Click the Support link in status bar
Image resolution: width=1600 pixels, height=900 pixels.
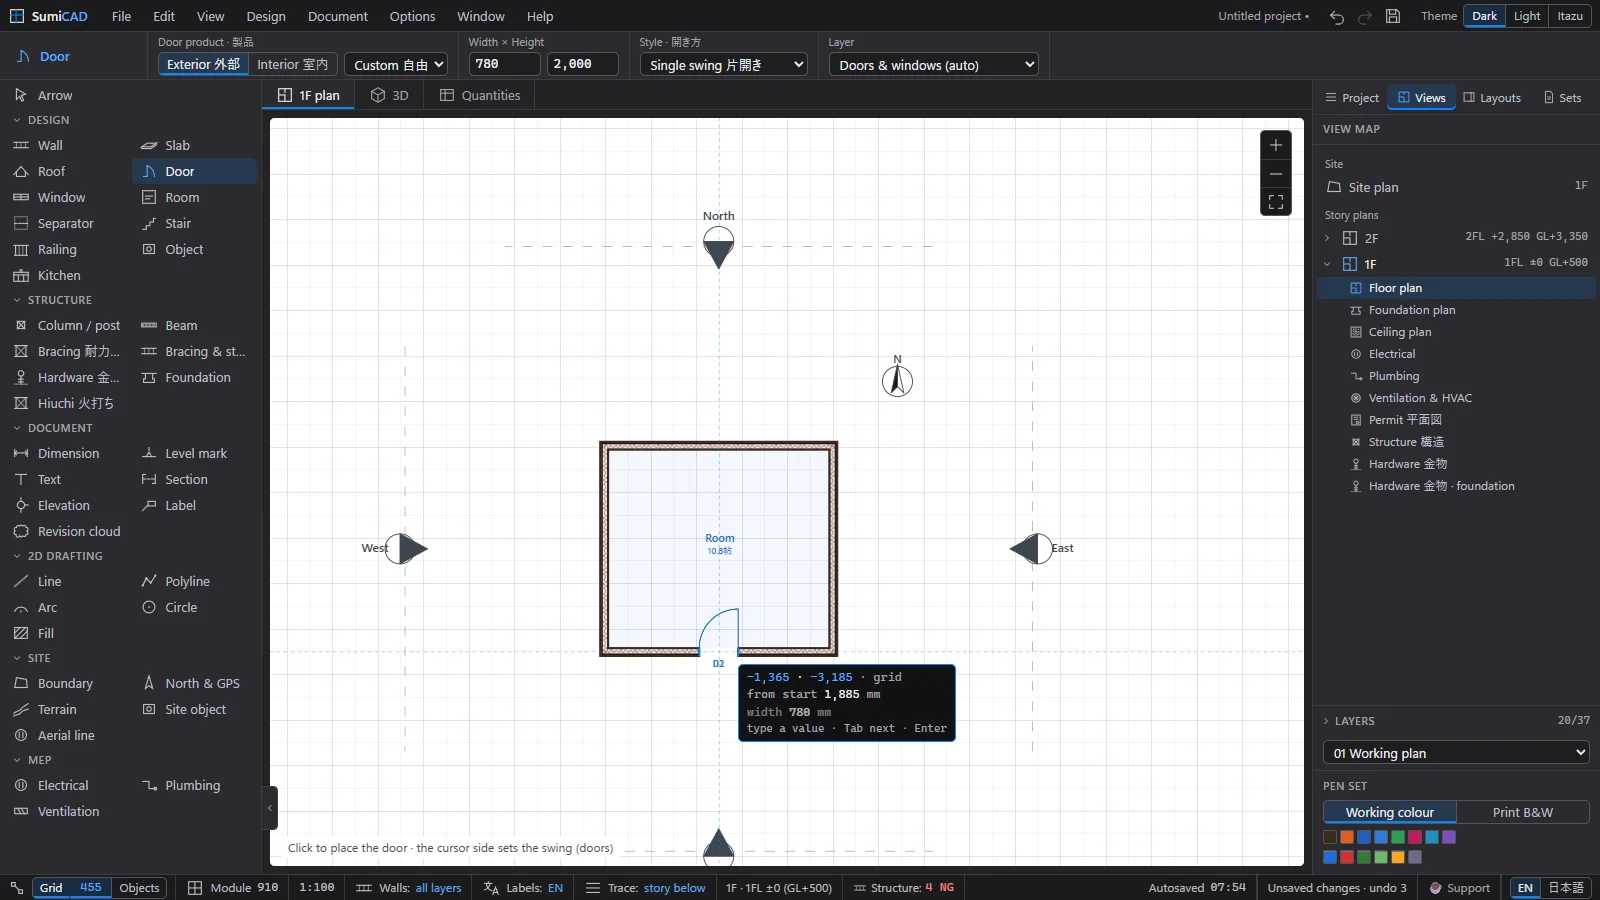pos(1459,887)
